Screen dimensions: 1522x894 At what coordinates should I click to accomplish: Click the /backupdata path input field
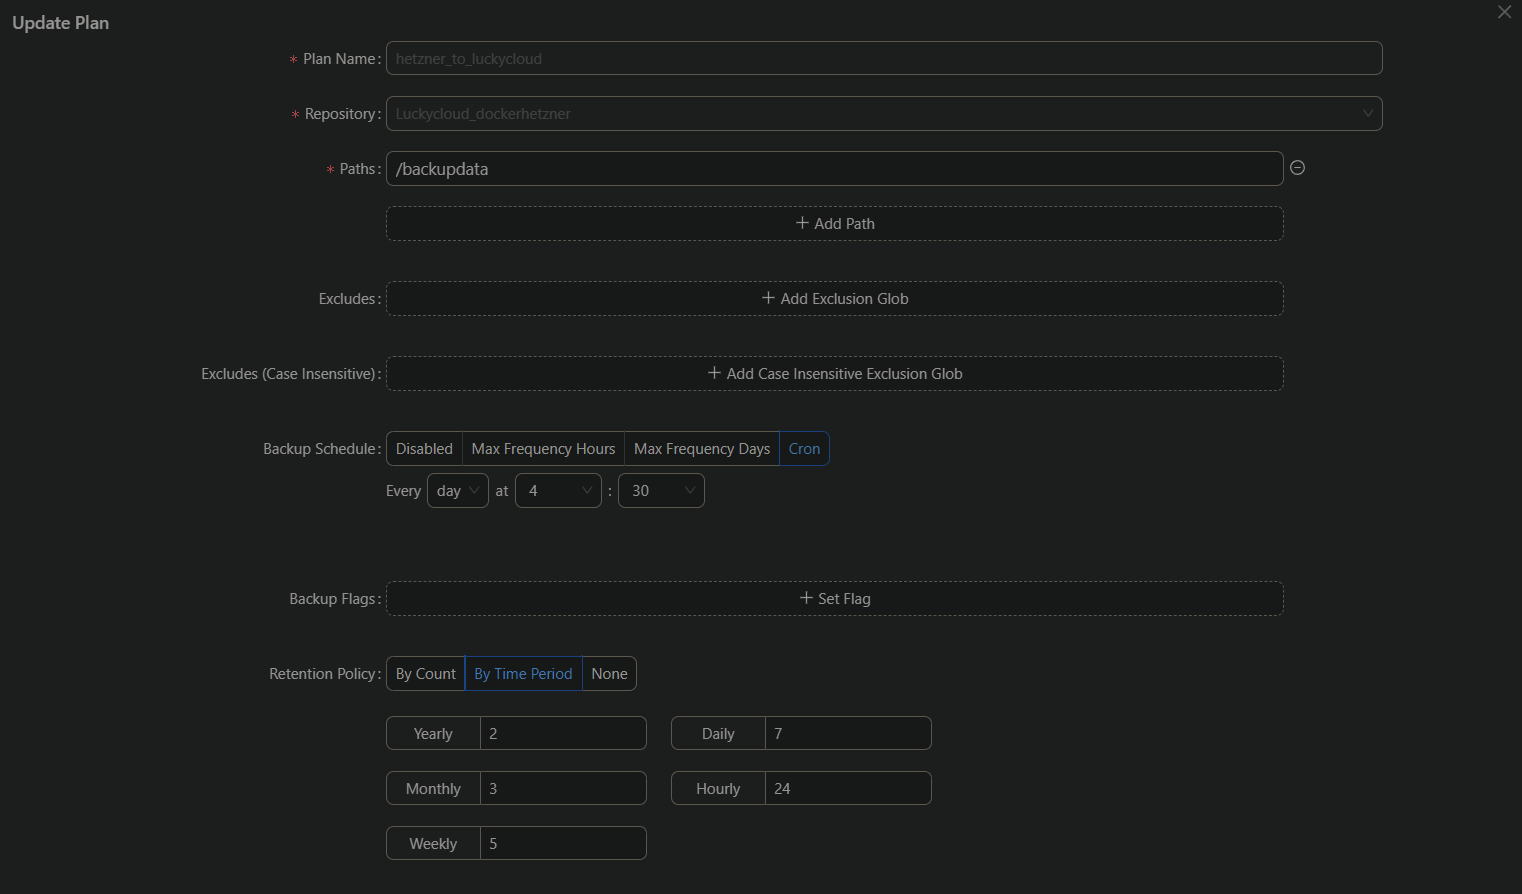click(834, 169)
